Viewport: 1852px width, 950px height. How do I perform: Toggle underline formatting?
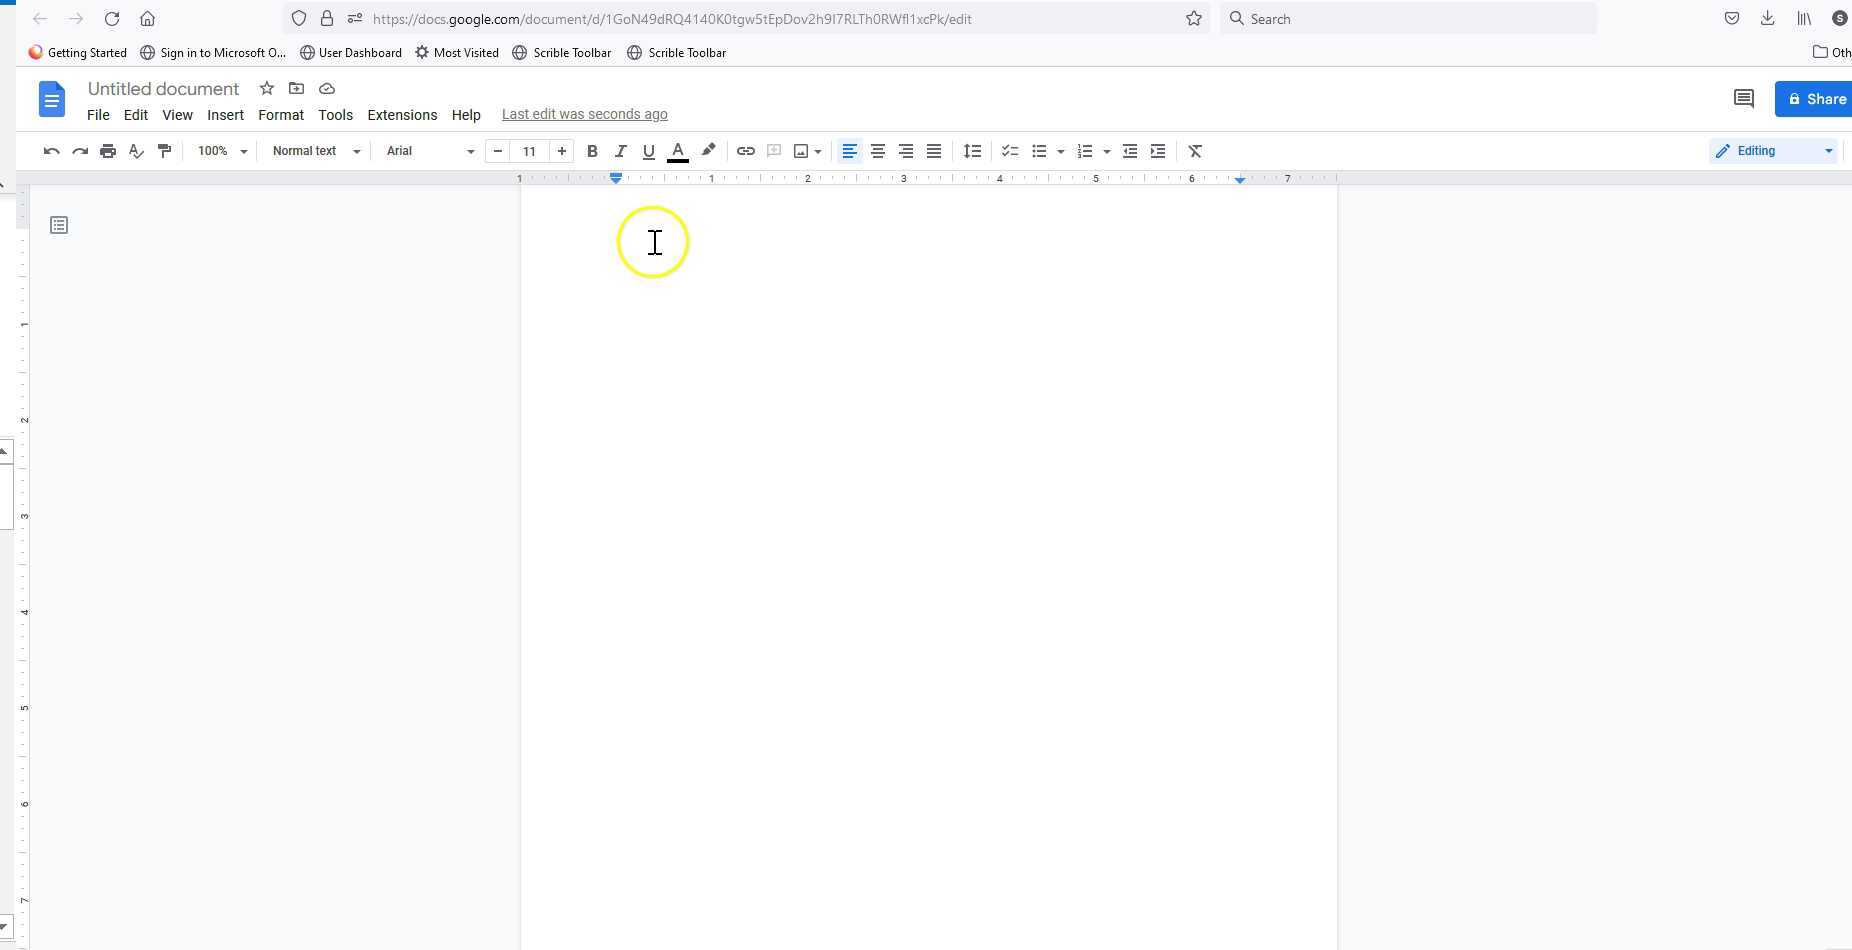tap(648, 151)
